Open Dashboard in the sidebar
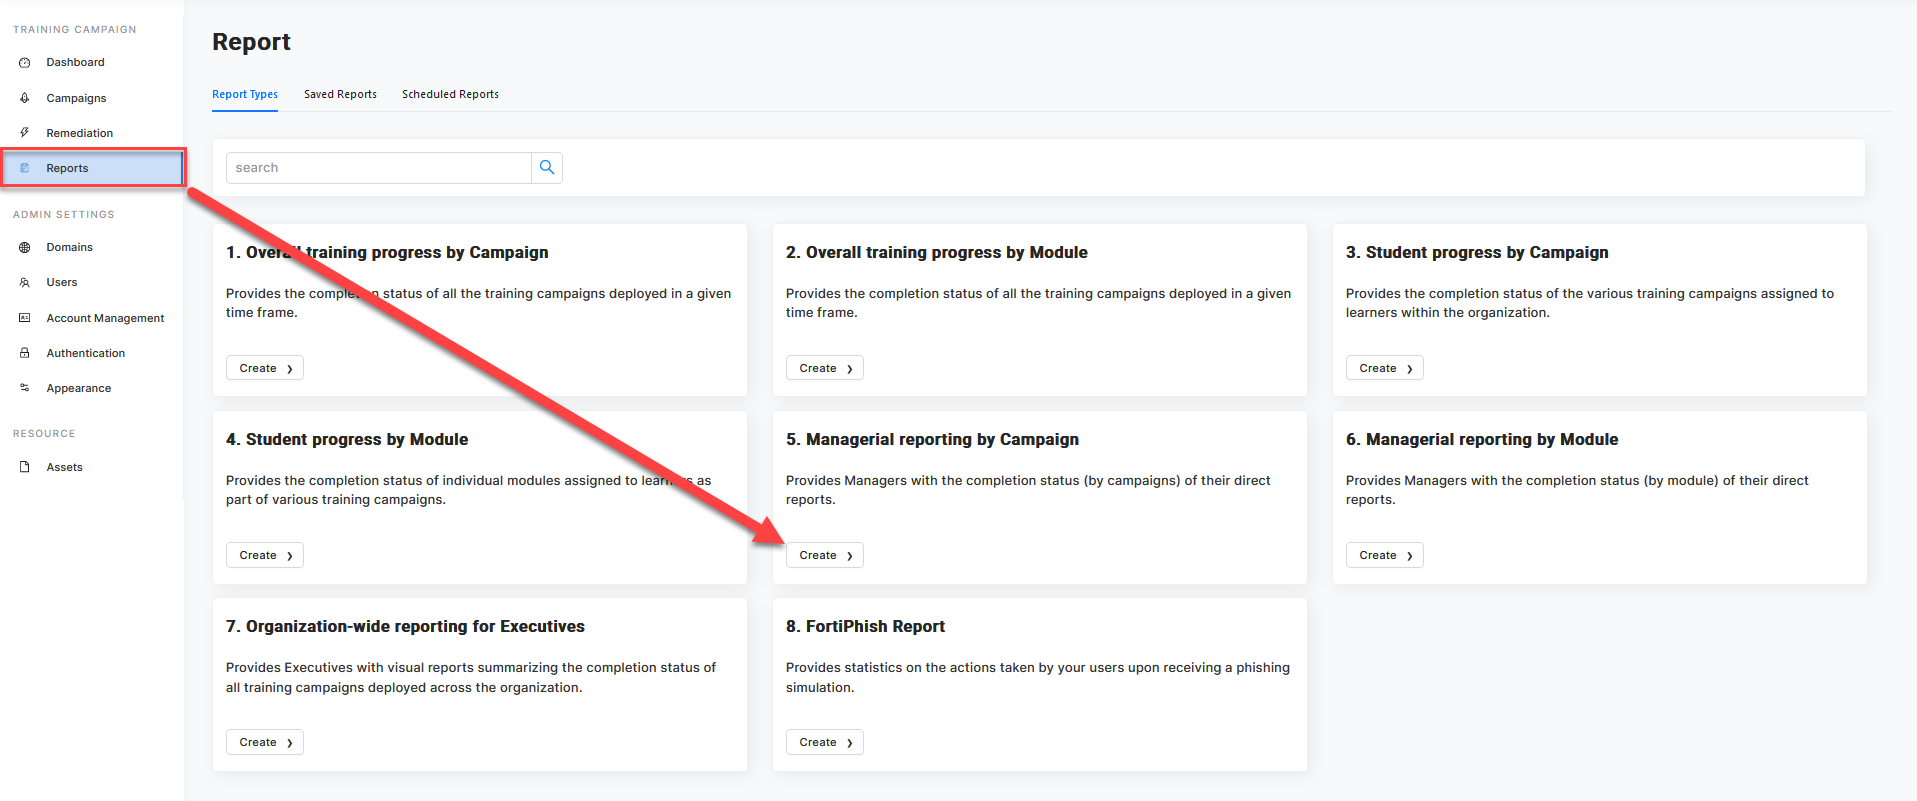Viewport: 1917px width, 801px height. pos(75,62)
